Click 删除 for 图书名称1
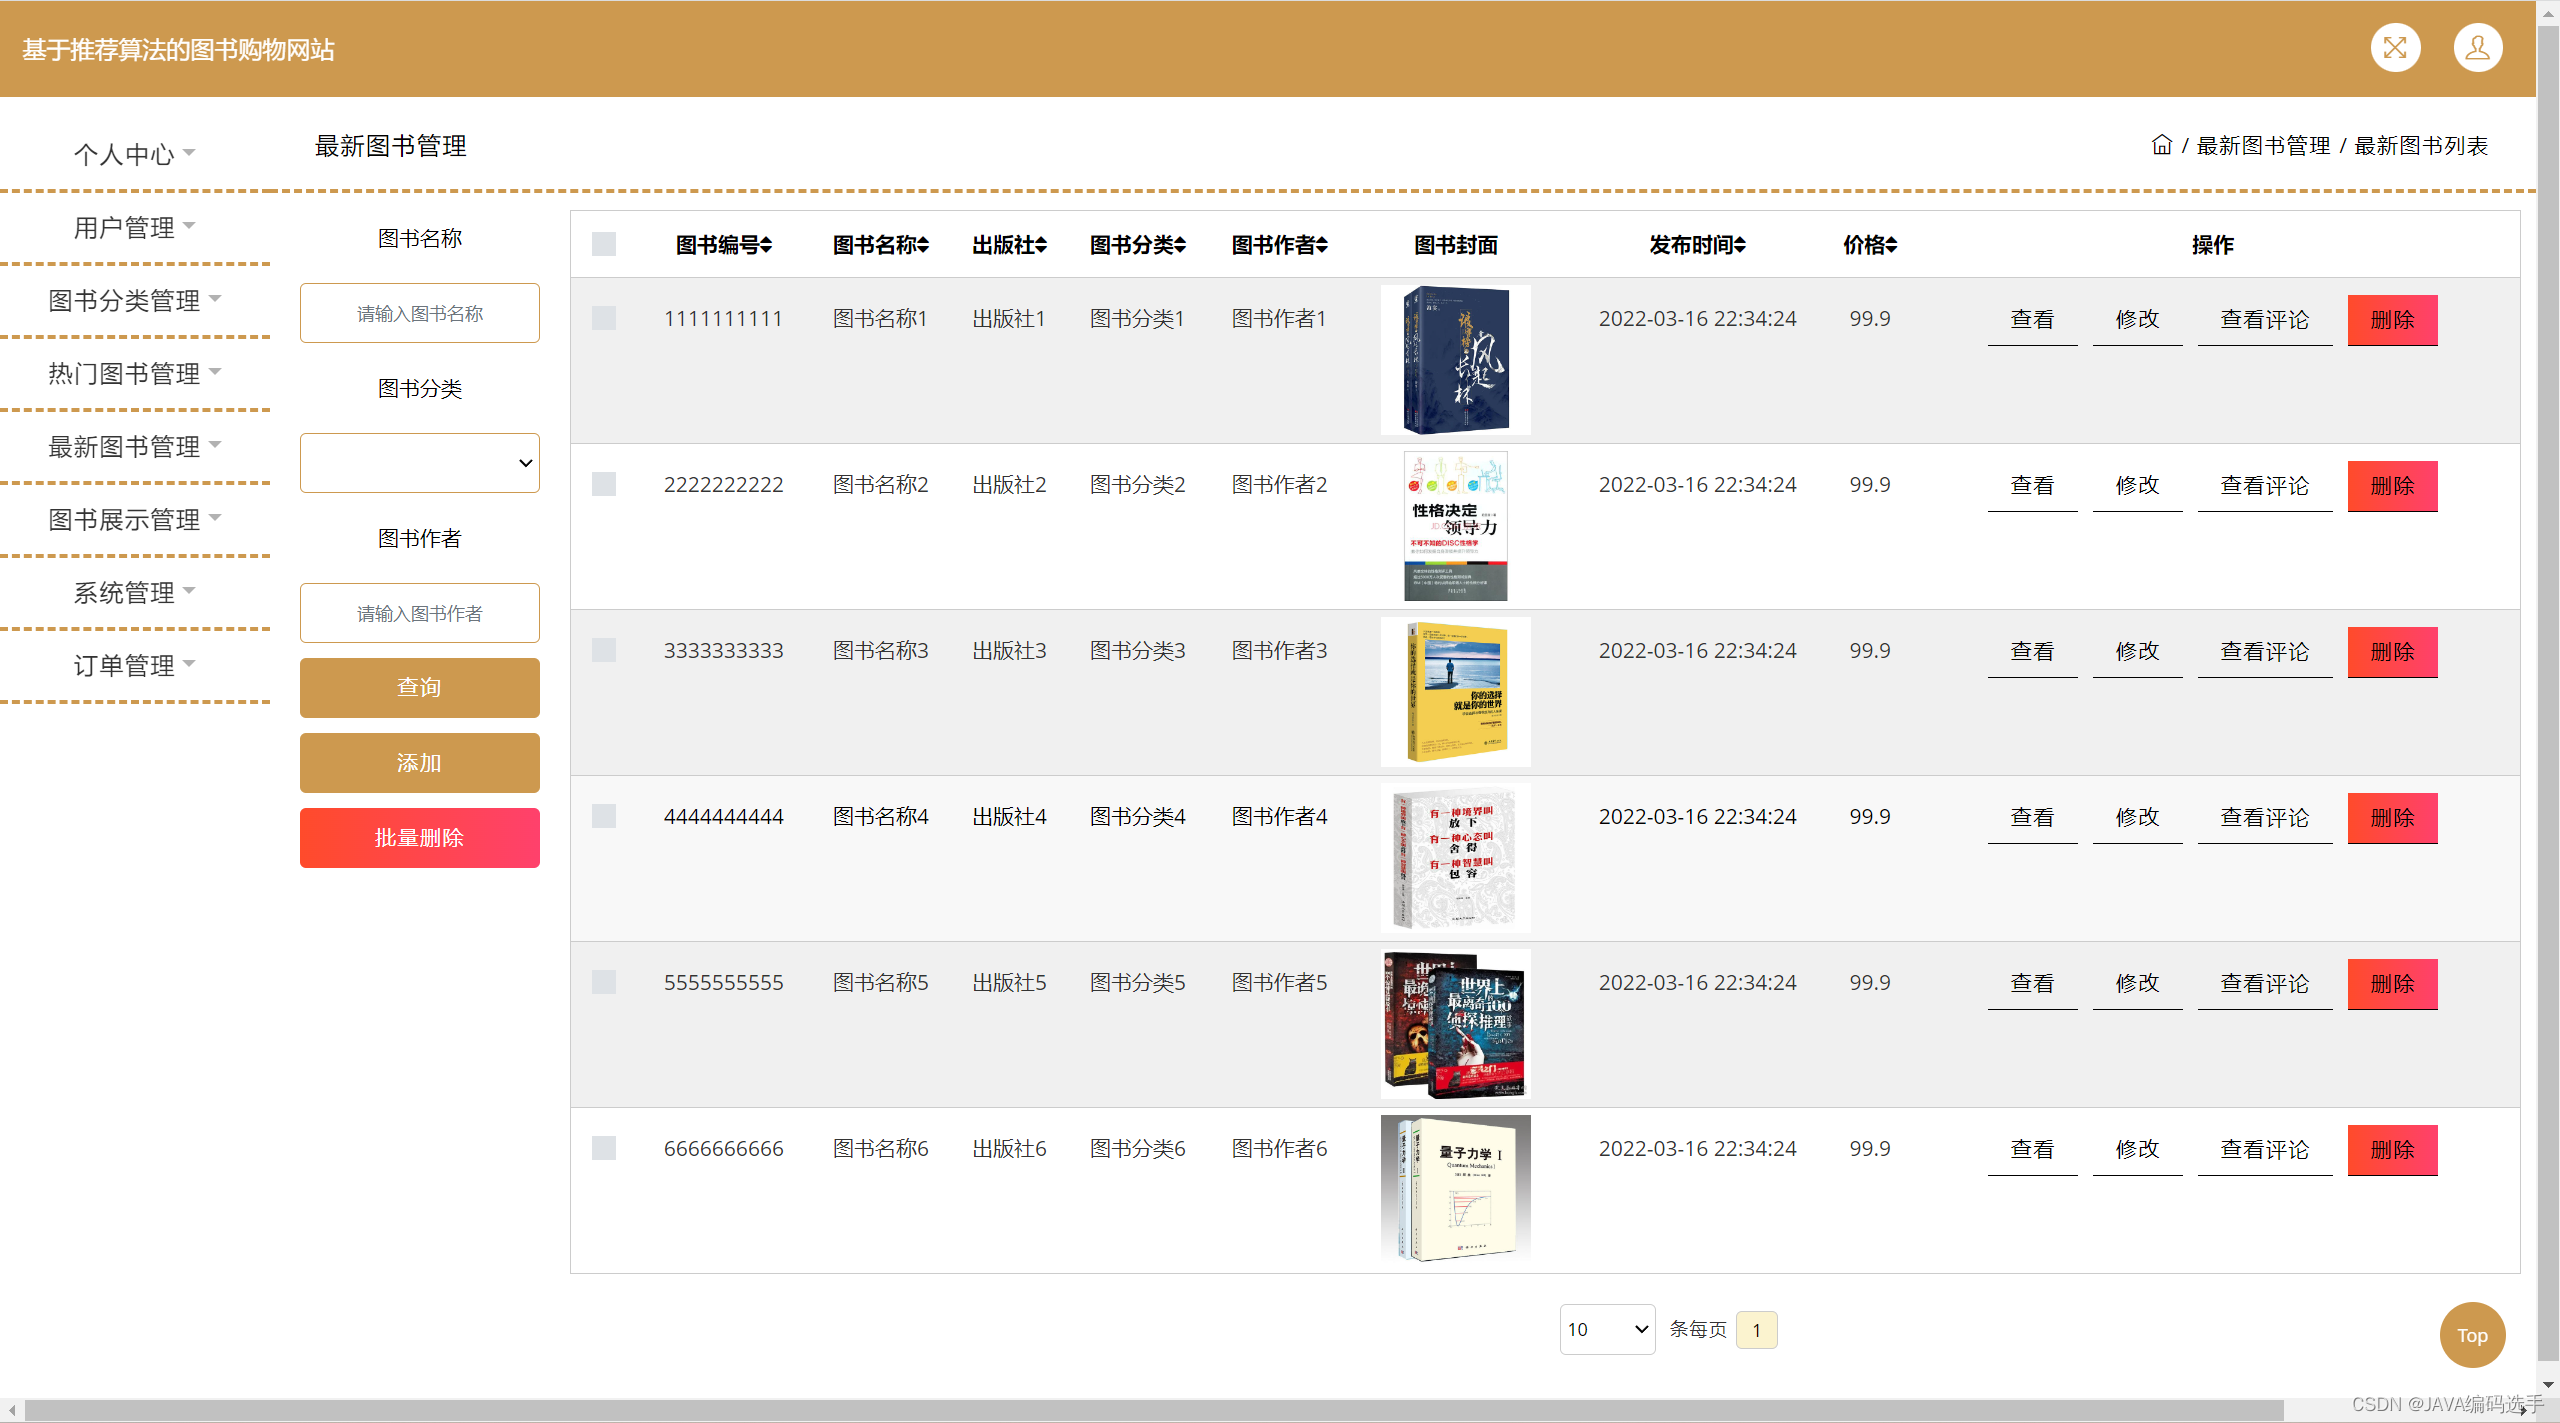 point(2392,320)
